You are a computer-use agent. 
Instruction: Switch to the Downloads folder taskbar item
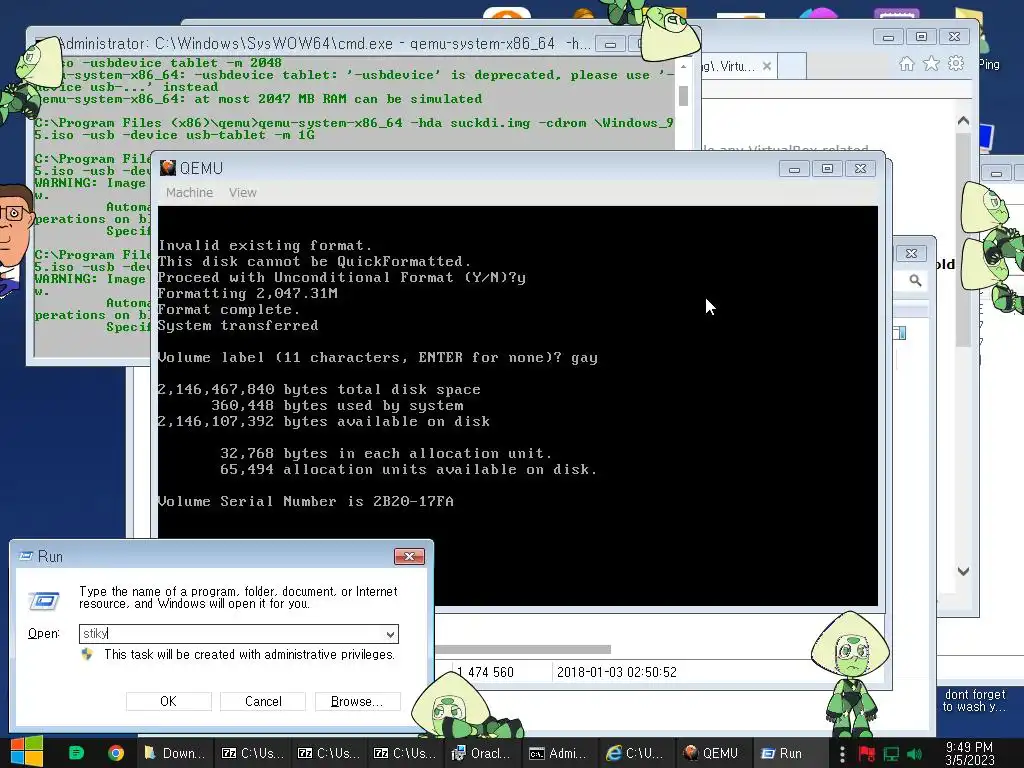pyautogui.click(x=174, y=753)
